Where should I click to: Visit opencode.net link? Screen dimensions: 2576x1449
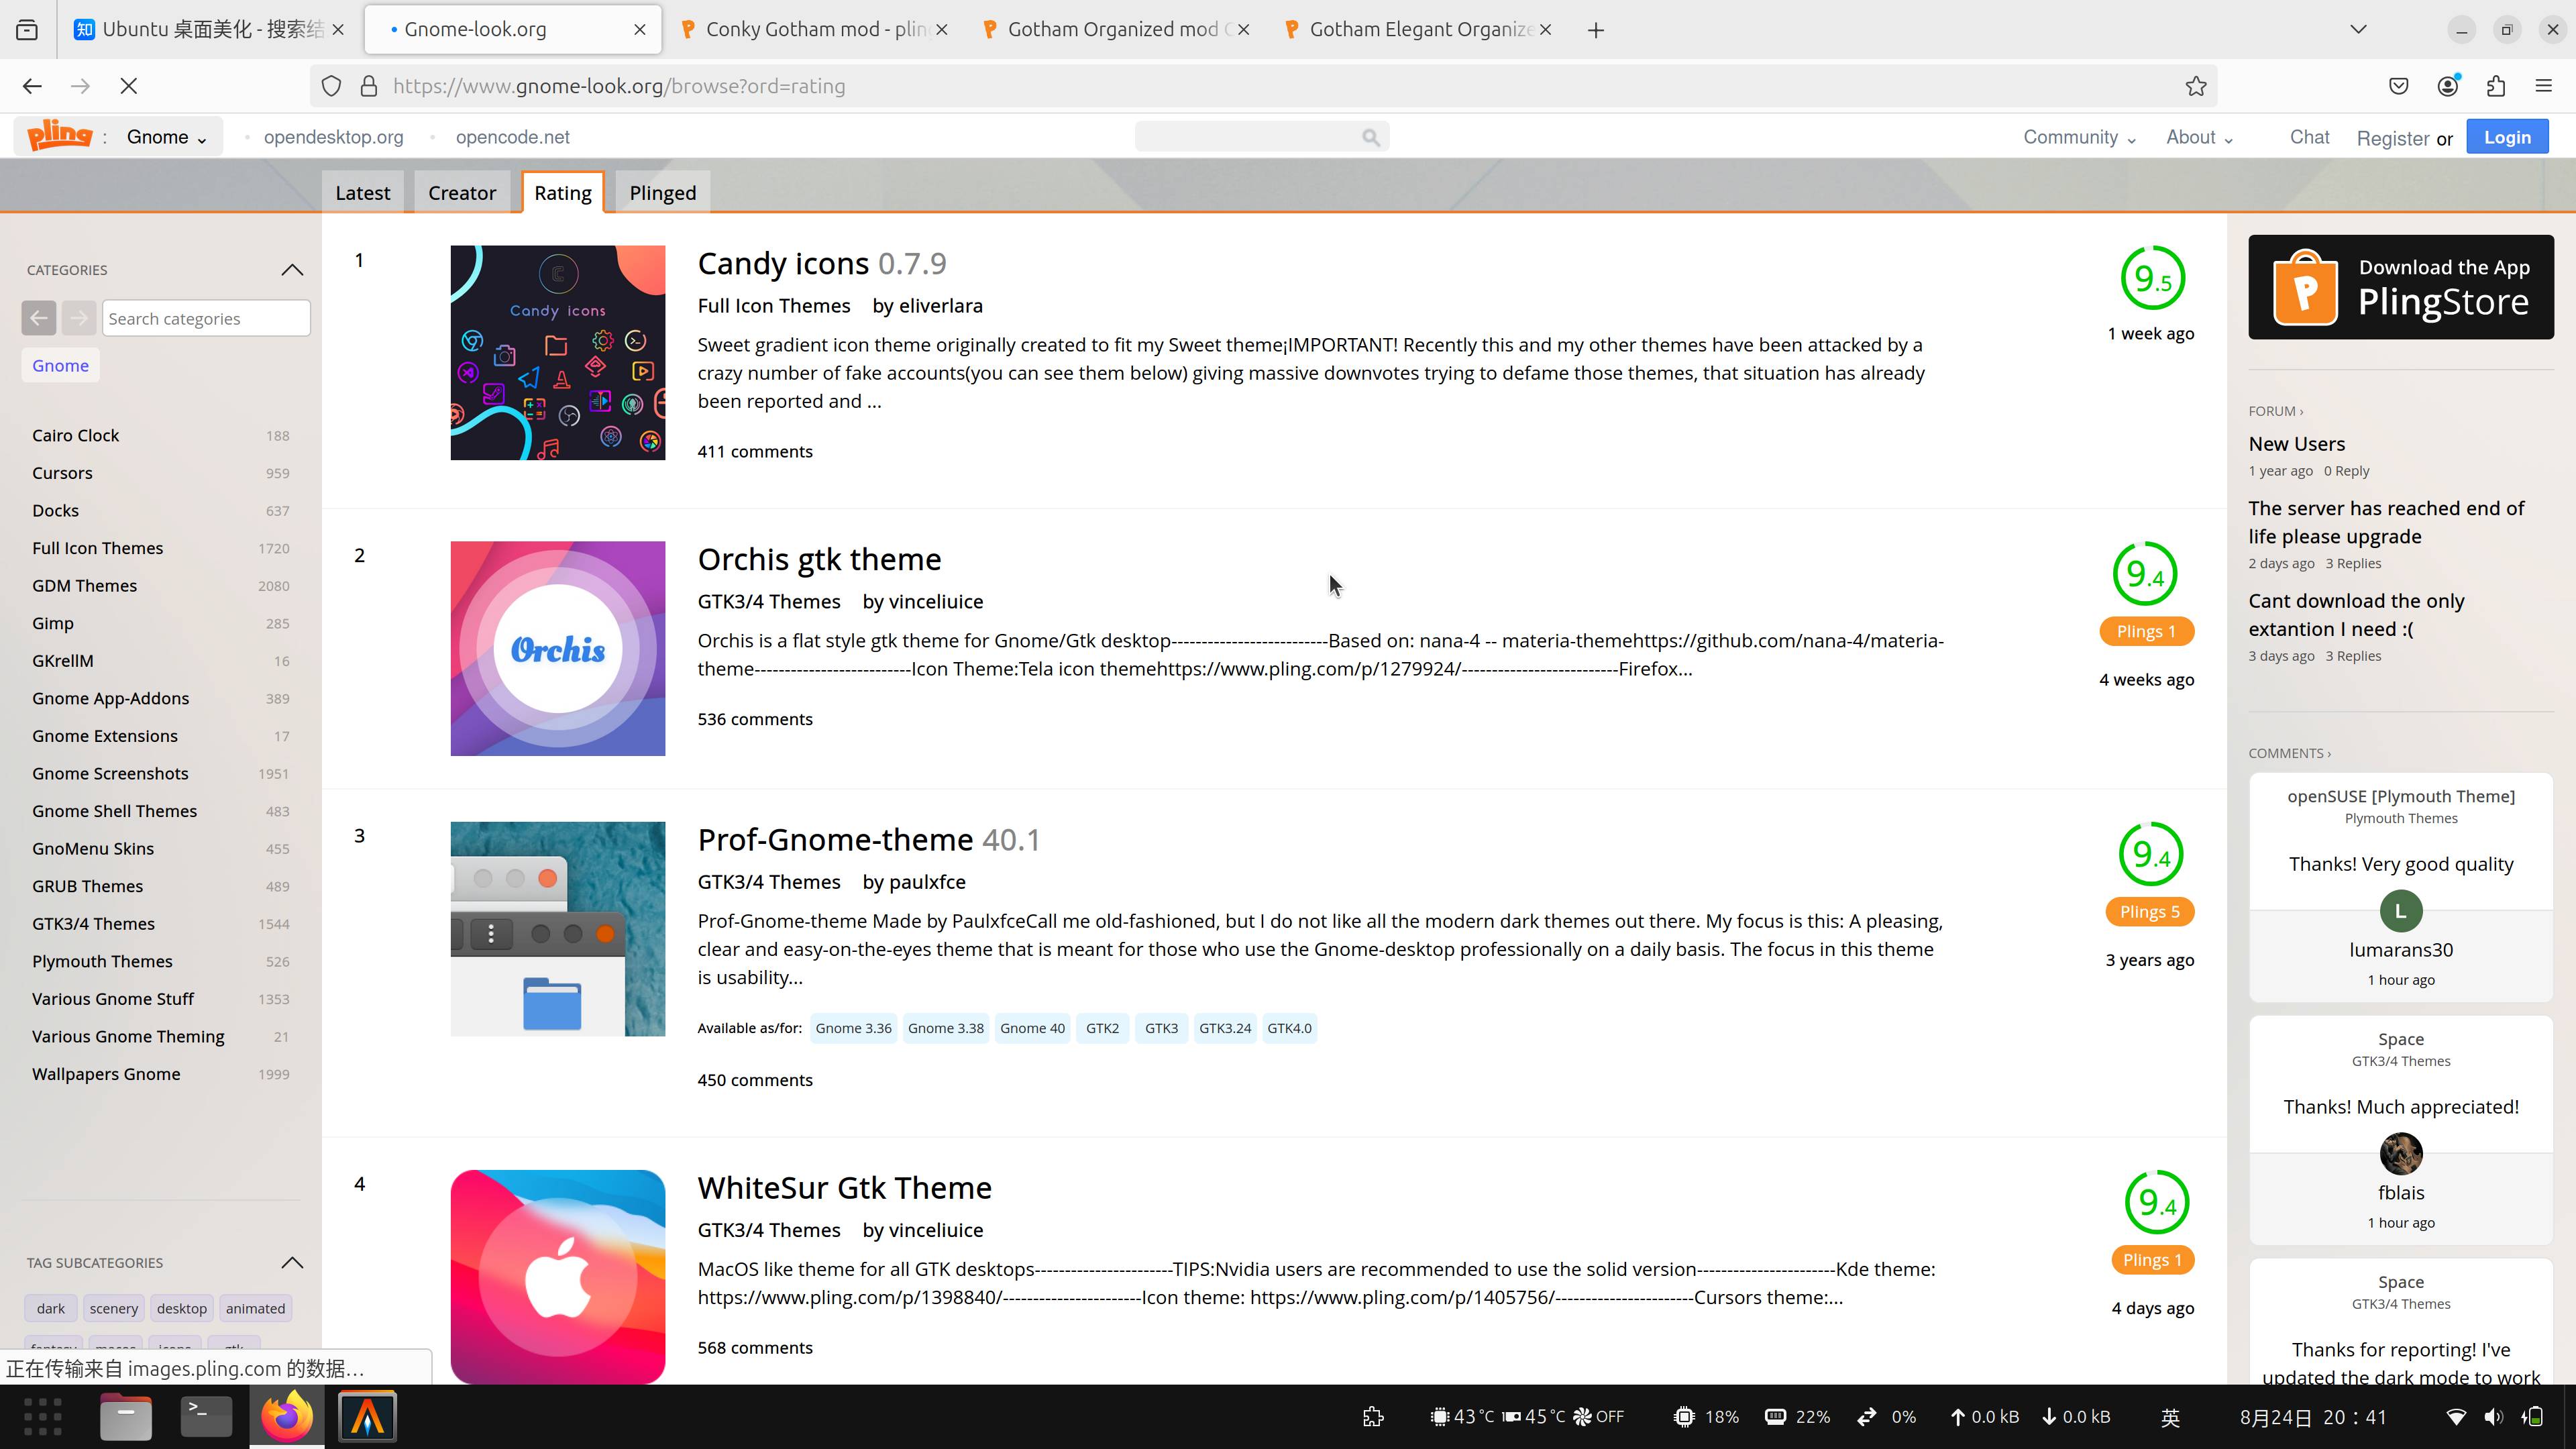(512, 137)
